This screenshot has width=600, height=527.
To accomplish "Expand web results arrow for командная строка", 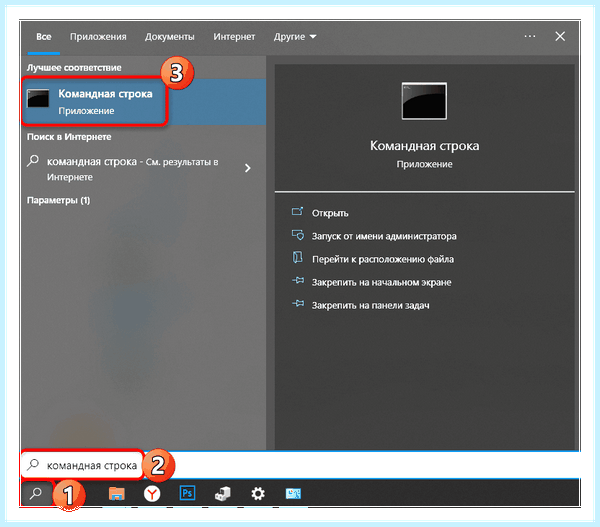I will point(248,168).
